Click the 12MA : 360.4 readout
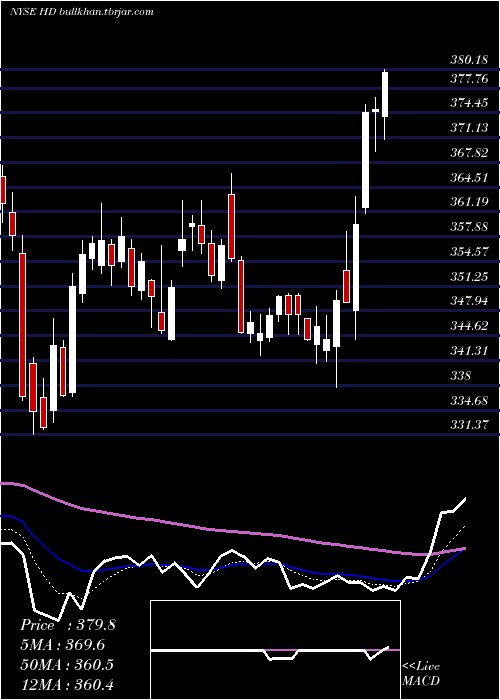This screenshot has height=700, width=500. tap(67, 684)
